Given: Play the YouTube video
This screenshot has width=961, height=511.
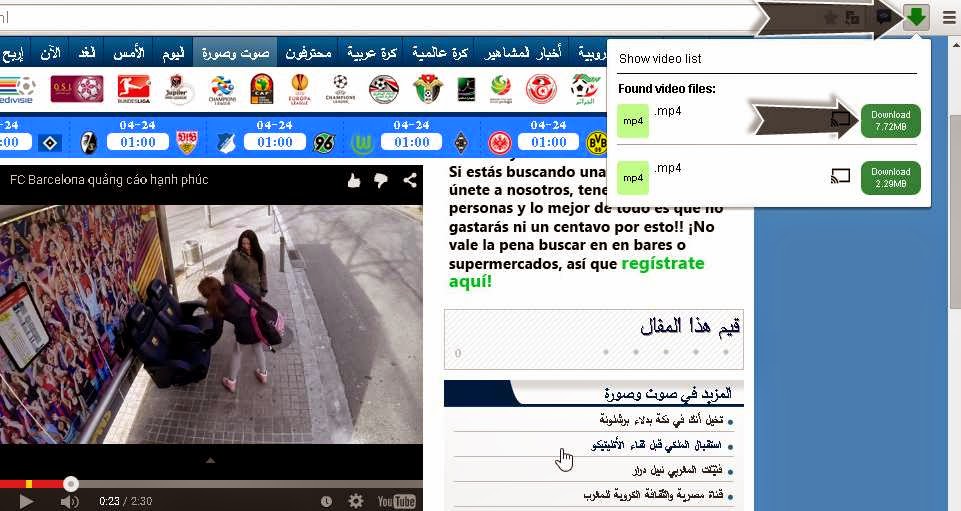Looking at the screenshot, I should click(x=25, y=502).
